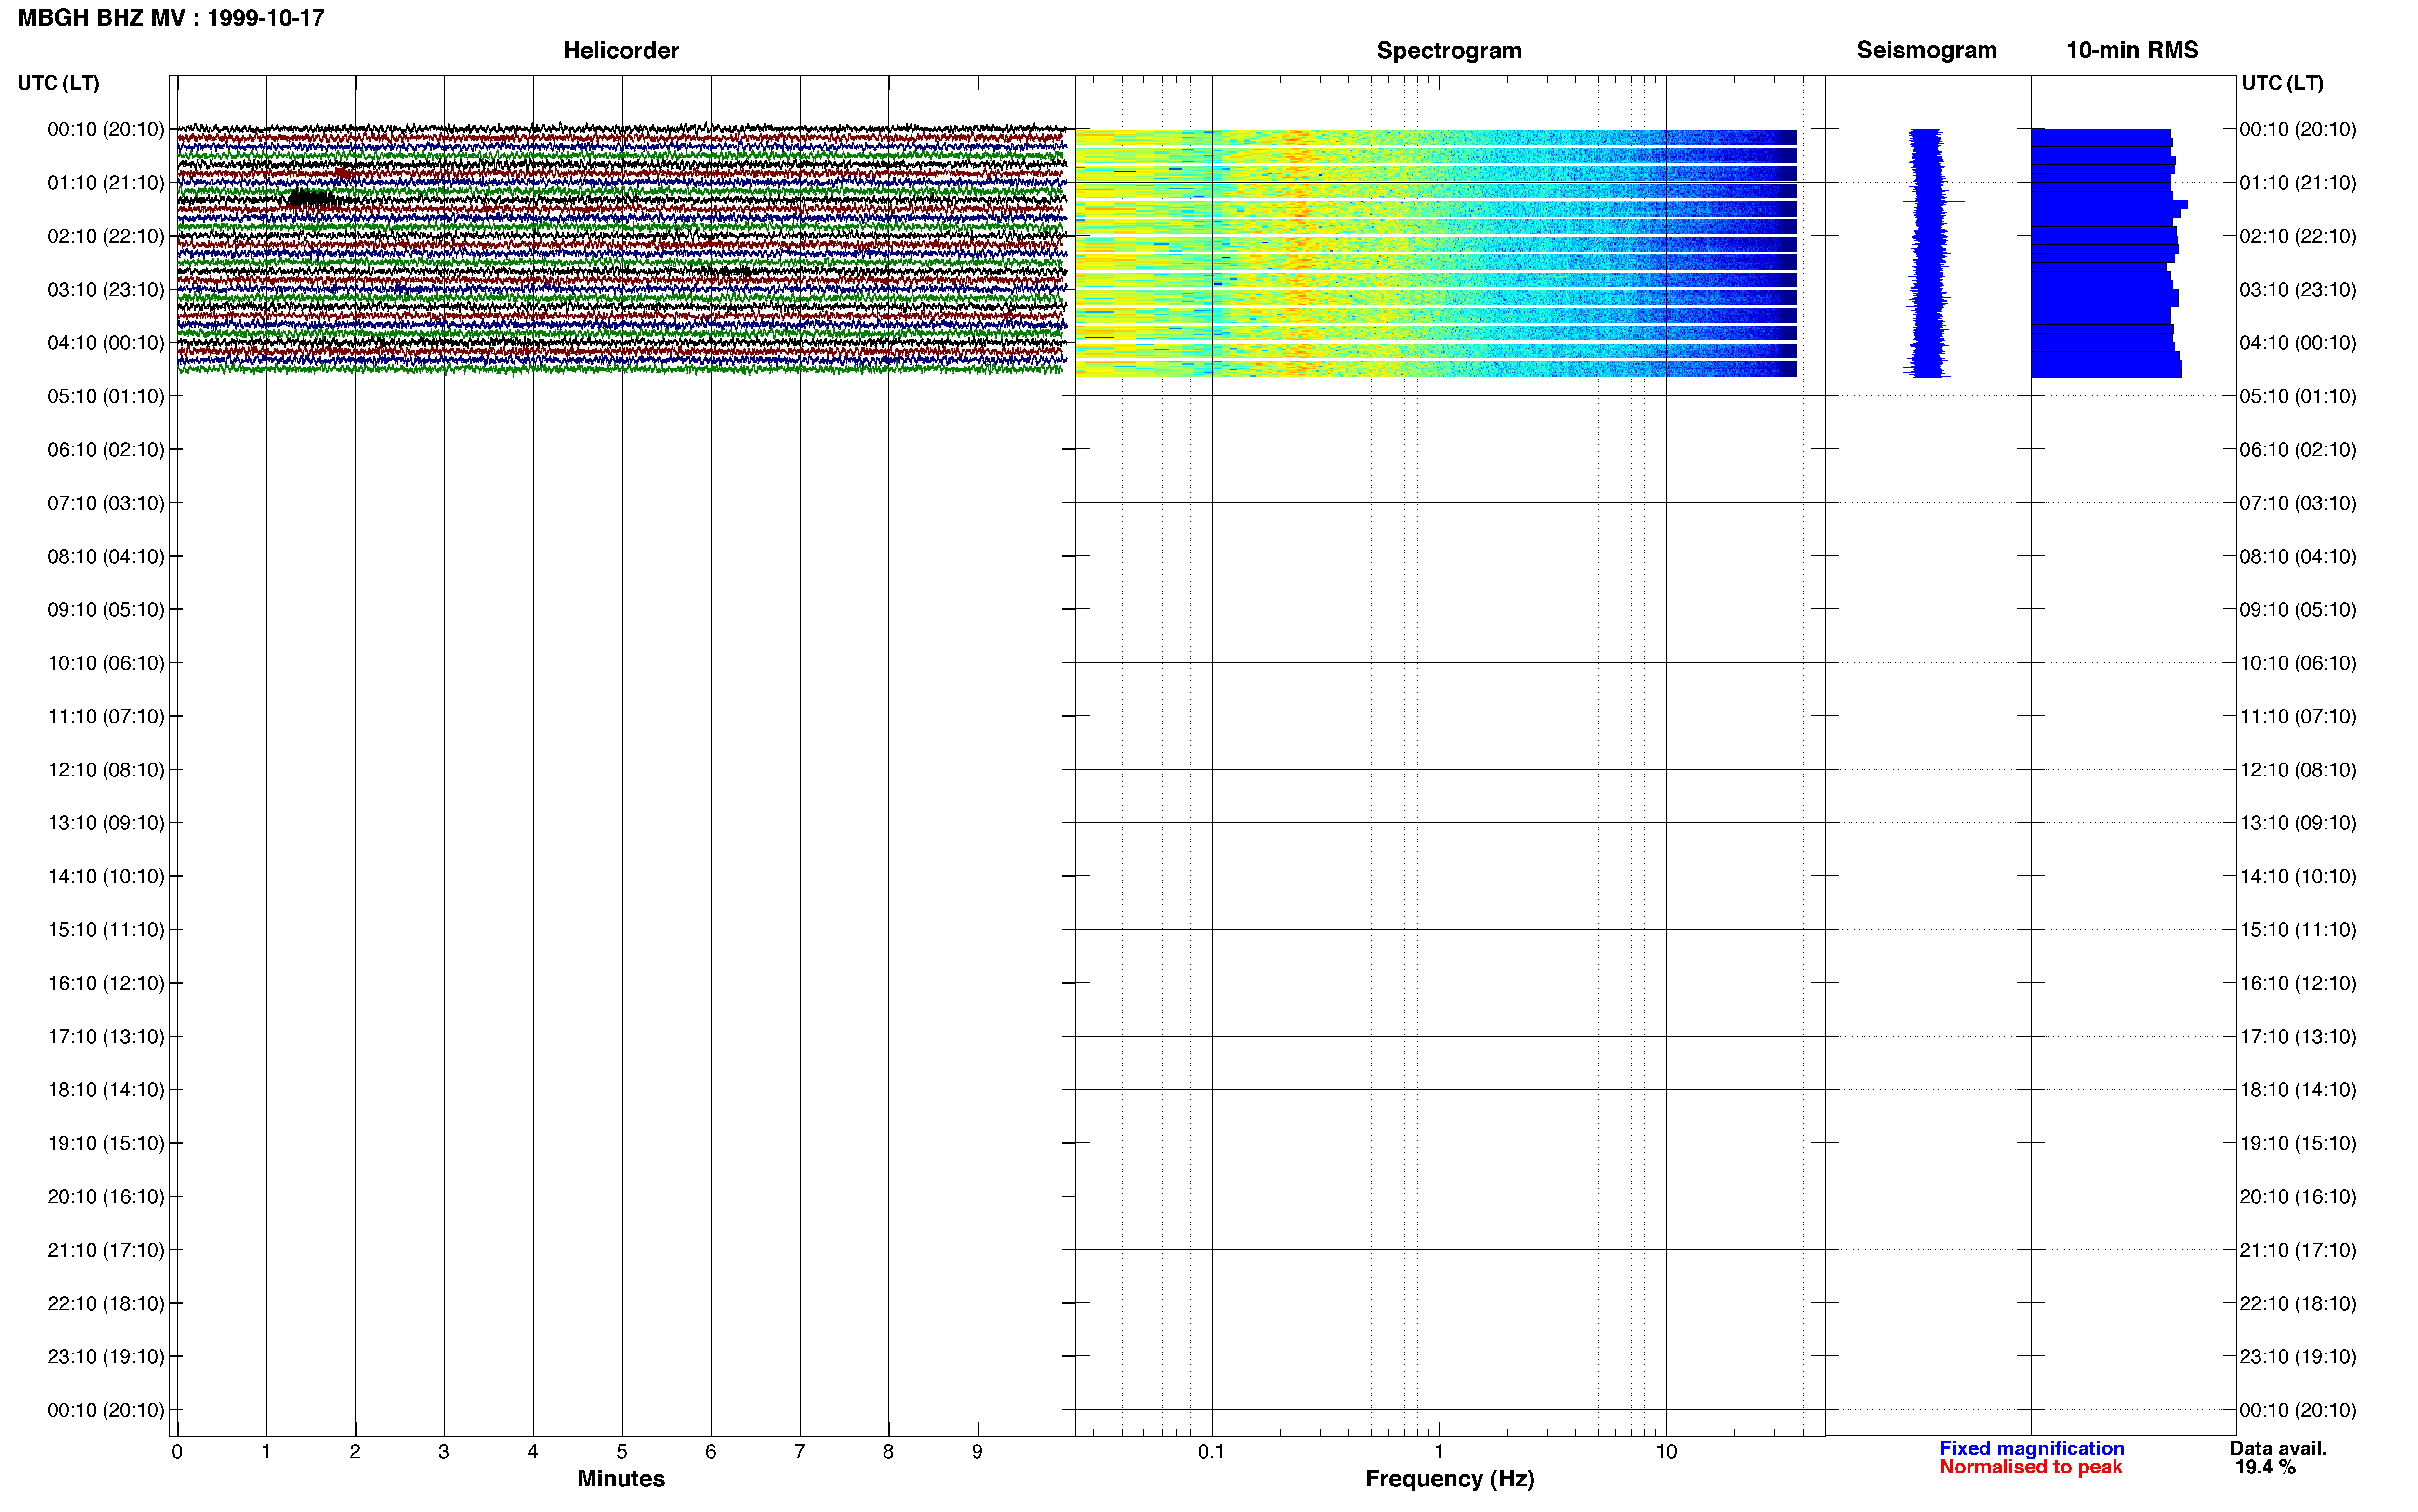This screenshot has width=2418, height=1512.
Task: Click minute tick 2 on the helicorder axis
Action: [355, 1451]
